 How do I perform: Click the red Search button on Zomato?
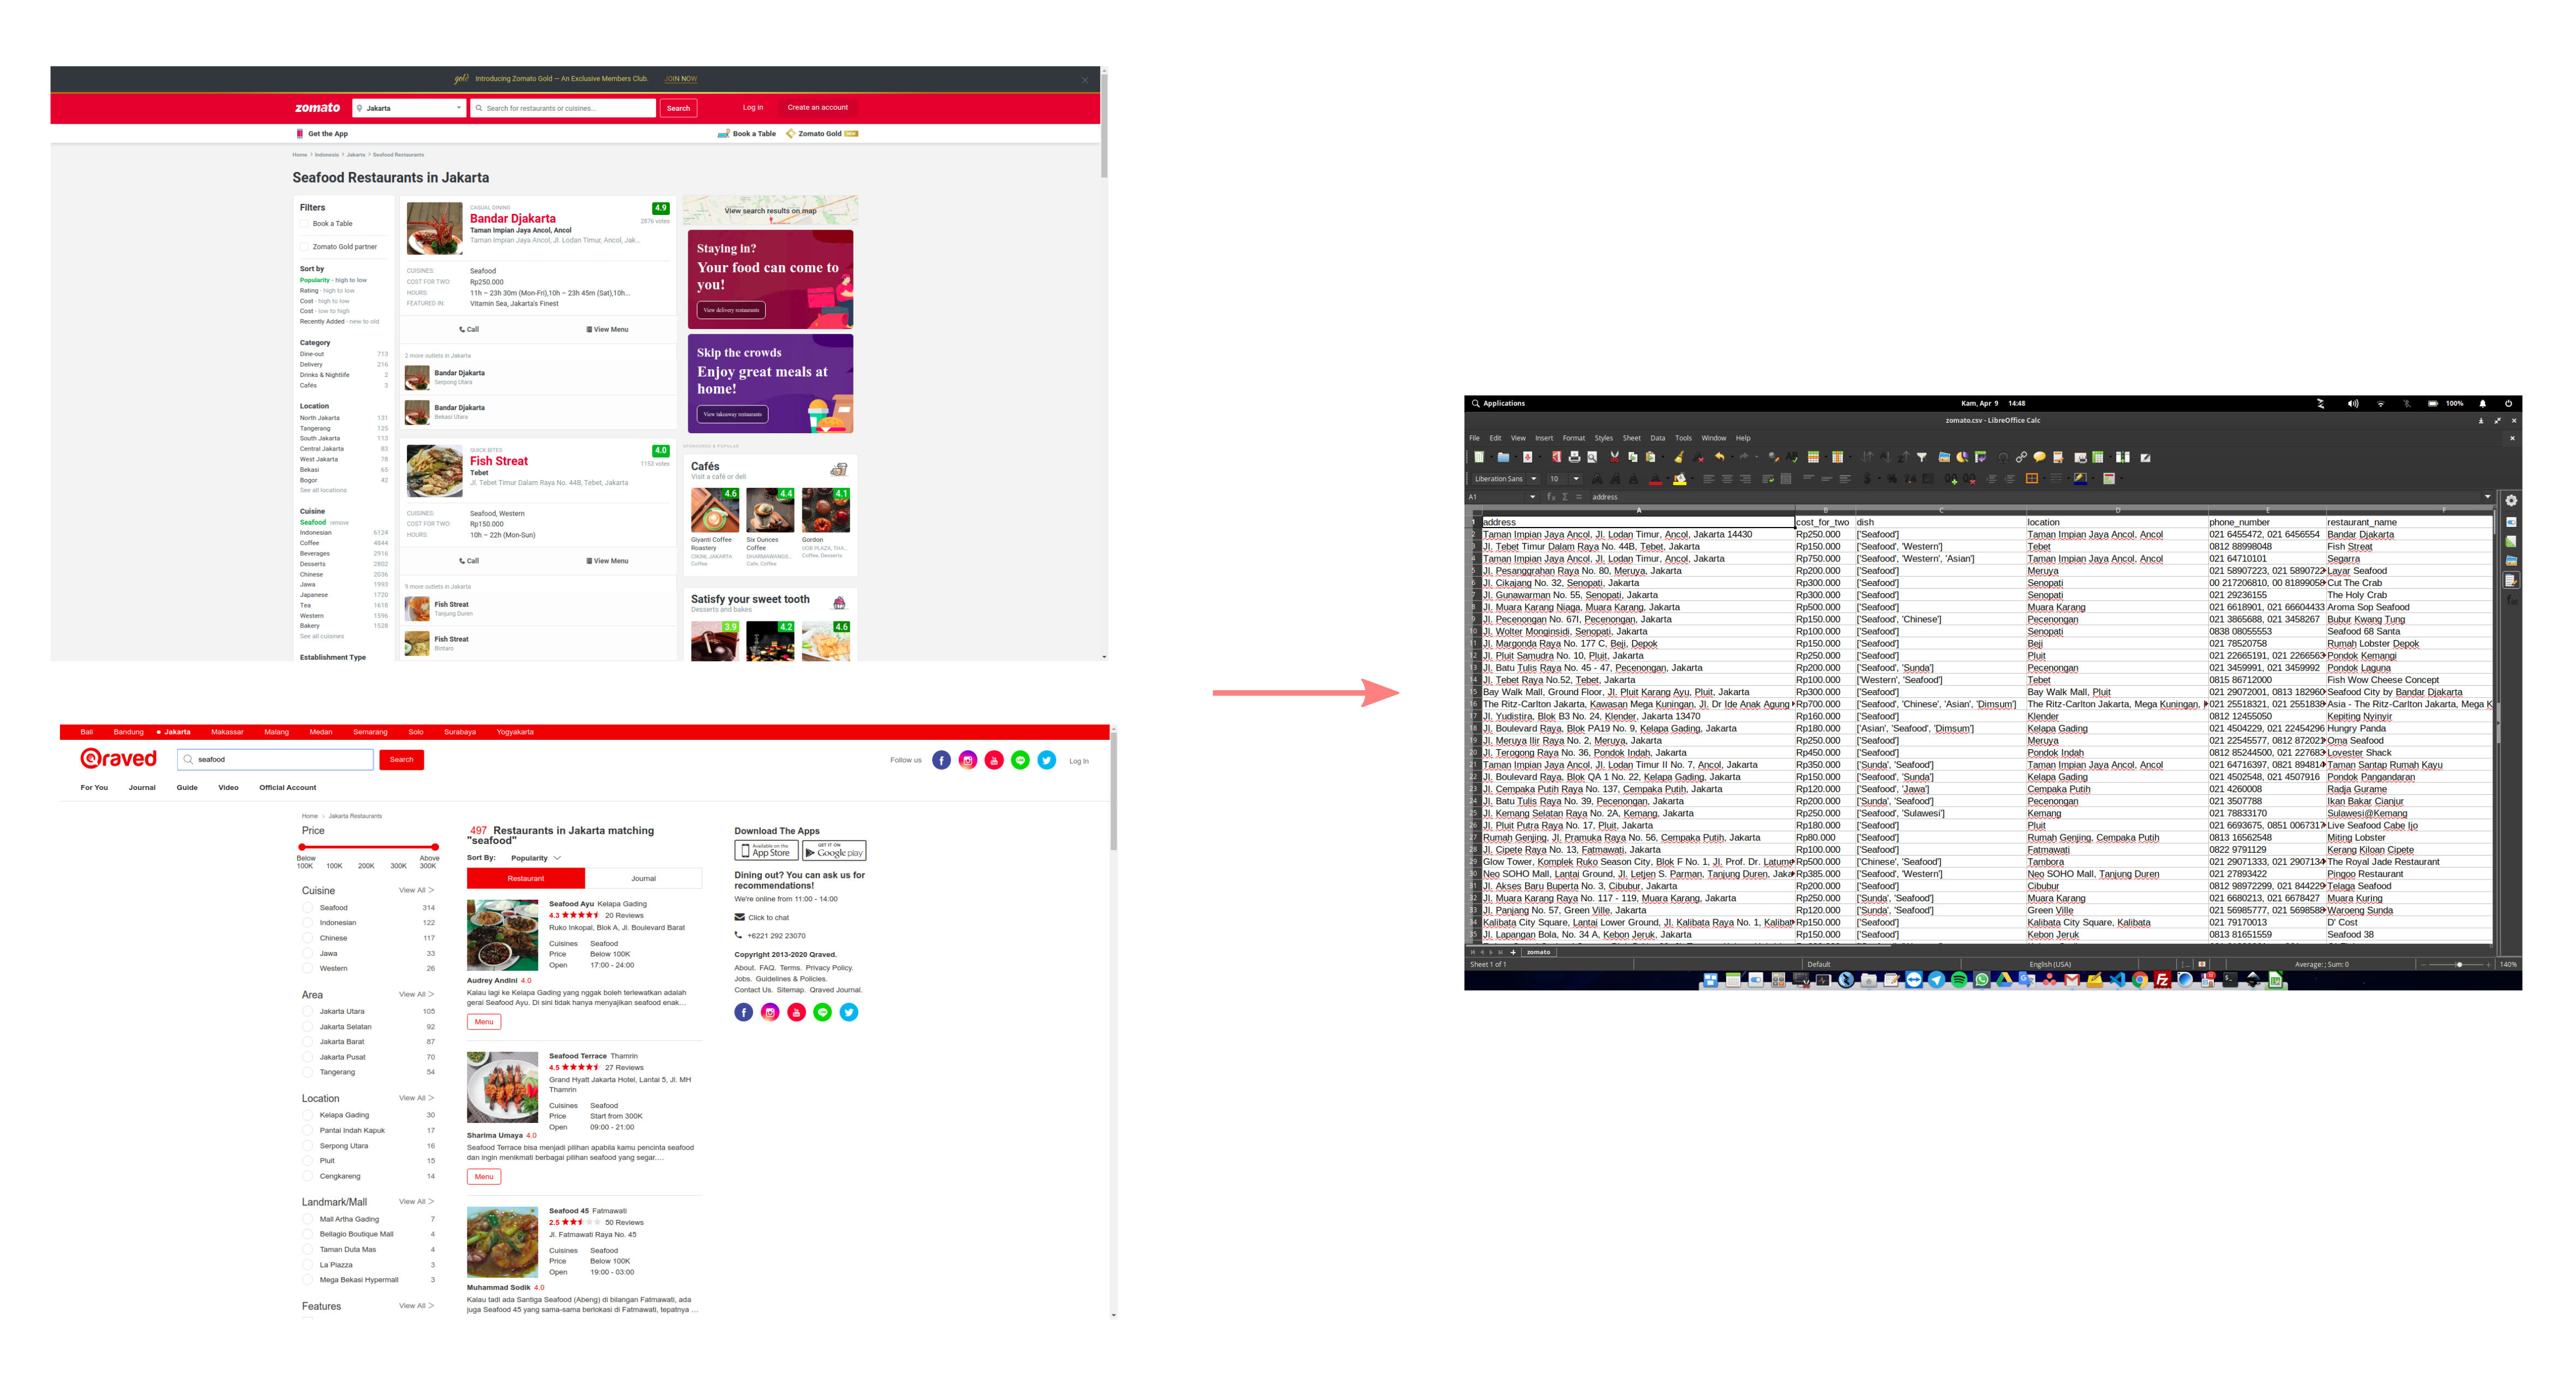(678, 108)
